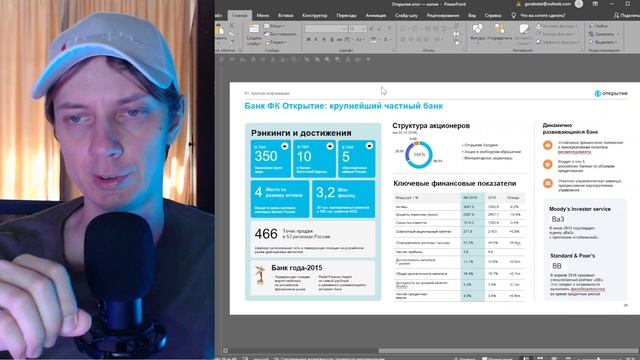Open the Контур фигуры dropdown

click(x=556, y=34)
